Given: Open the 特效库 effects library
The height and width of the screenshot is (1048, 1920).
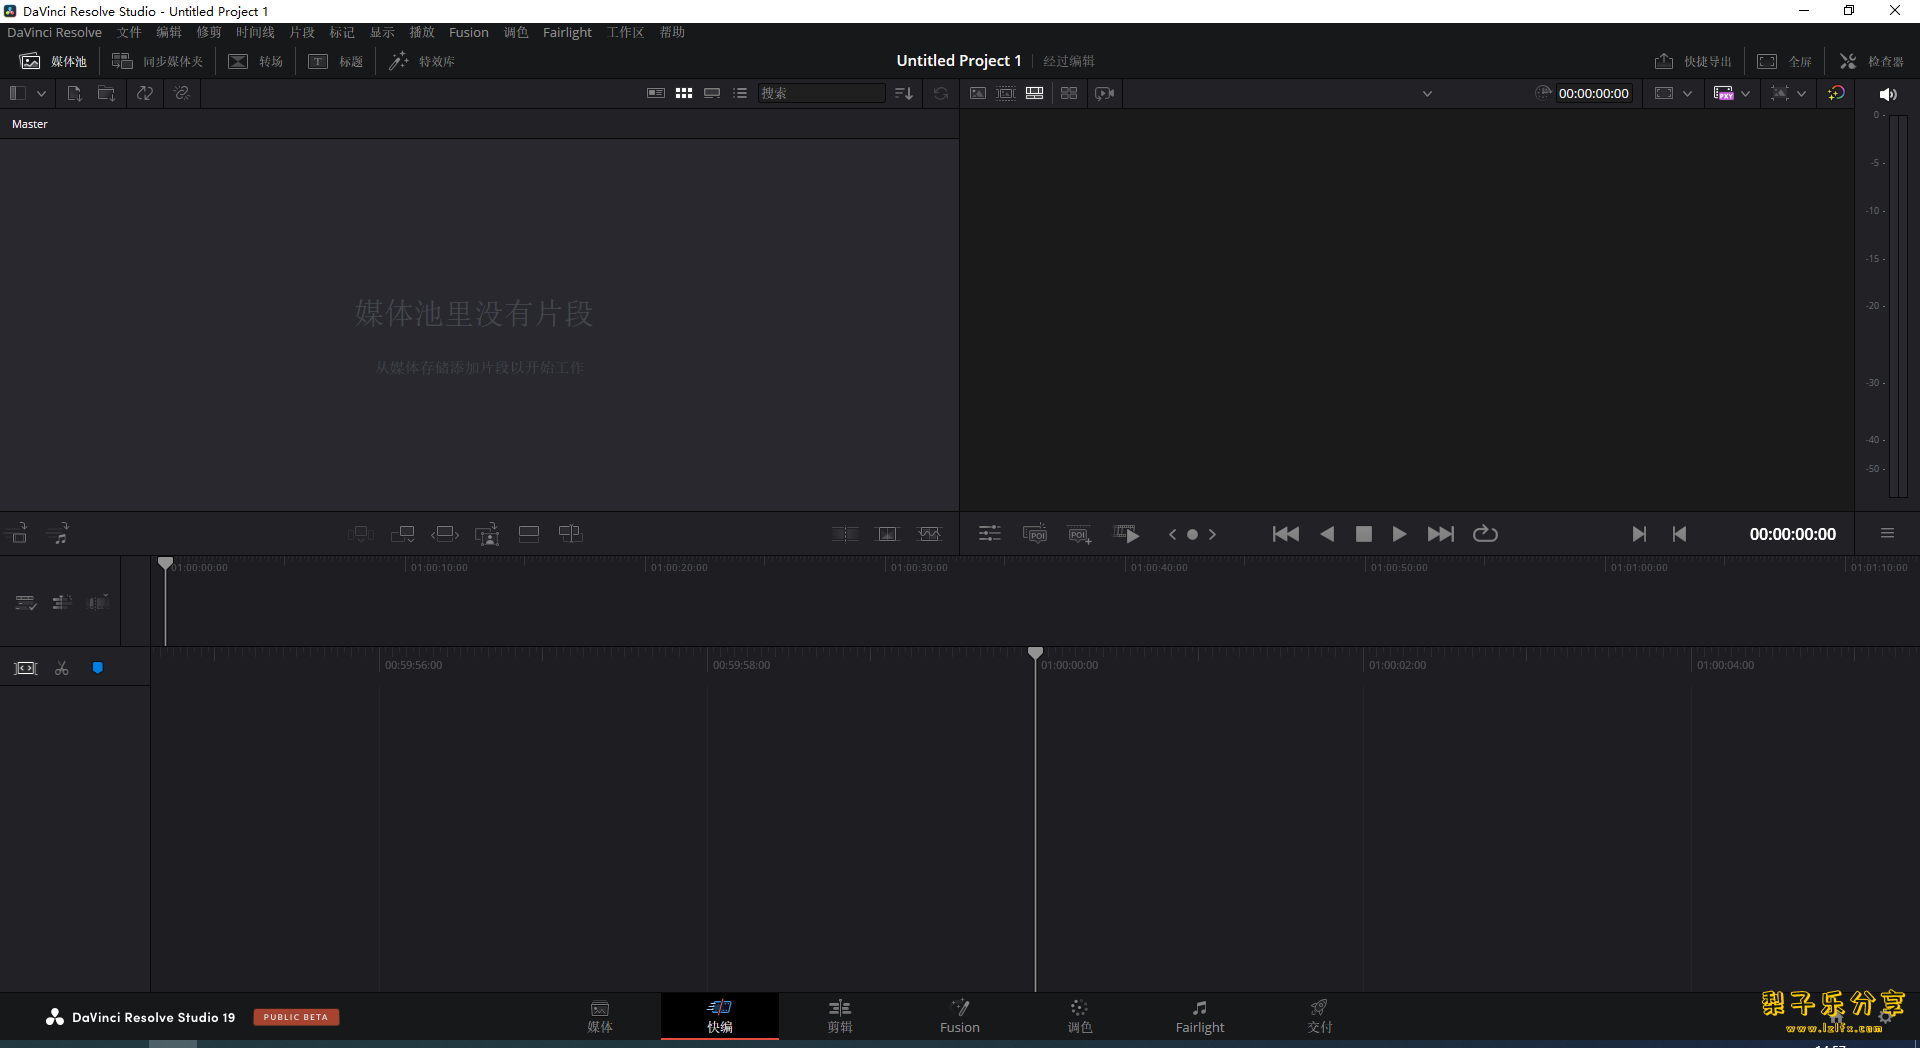Looking at the screenshot, I should 421,61.
